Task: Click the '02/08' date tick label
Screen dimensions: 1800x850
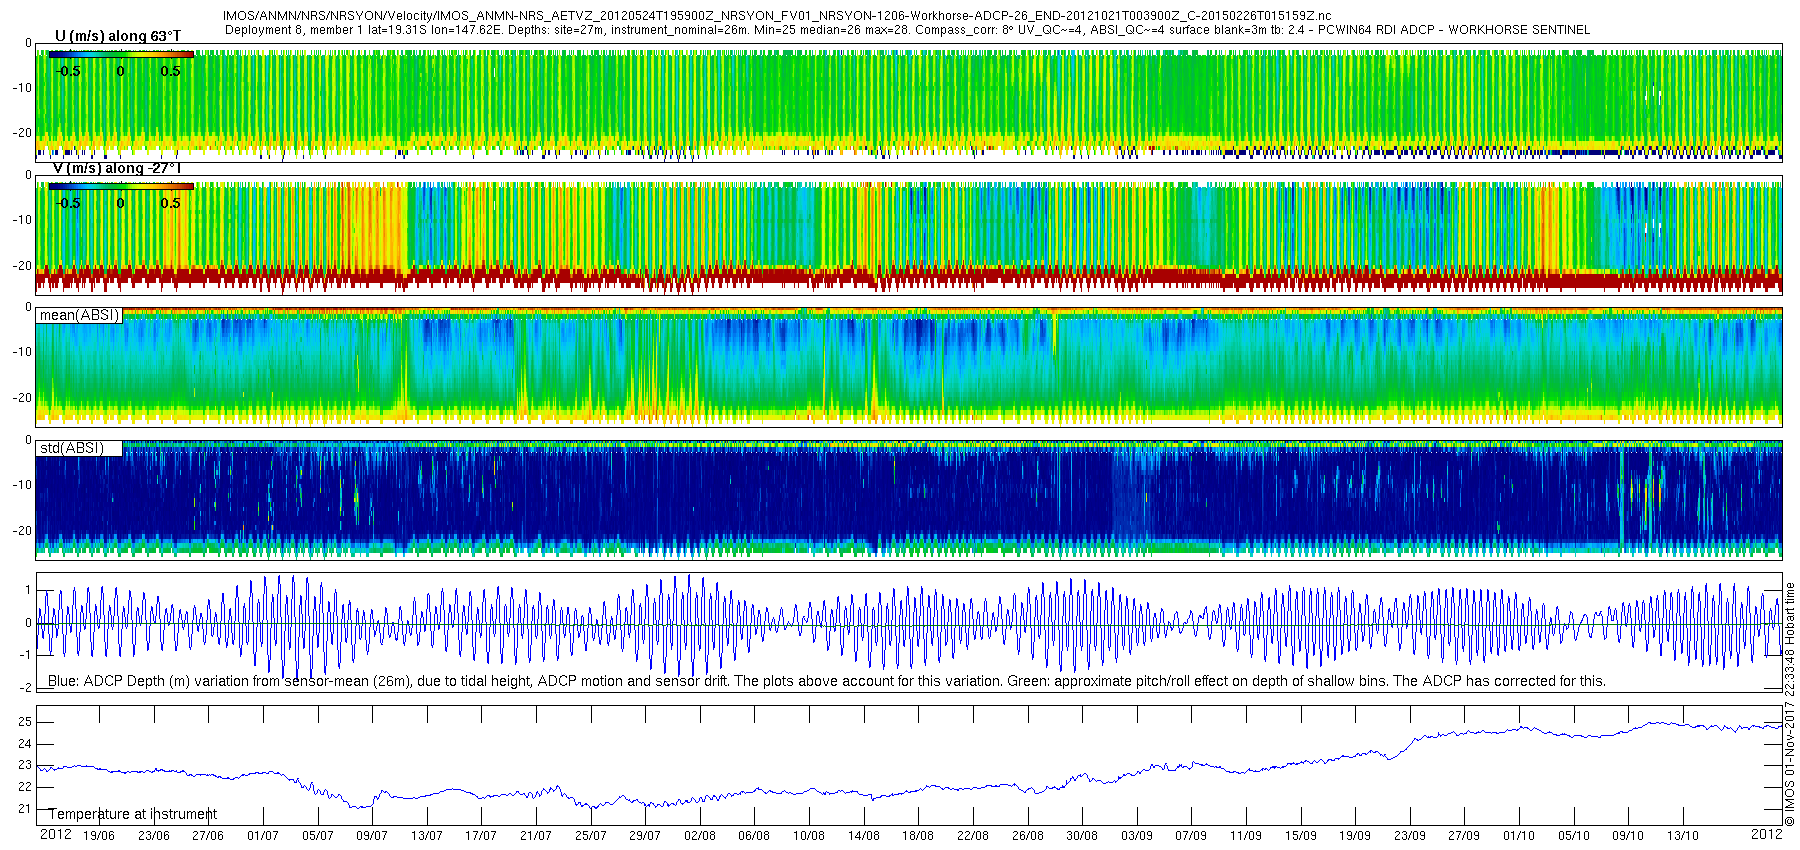Action: [x=700, y=836]
